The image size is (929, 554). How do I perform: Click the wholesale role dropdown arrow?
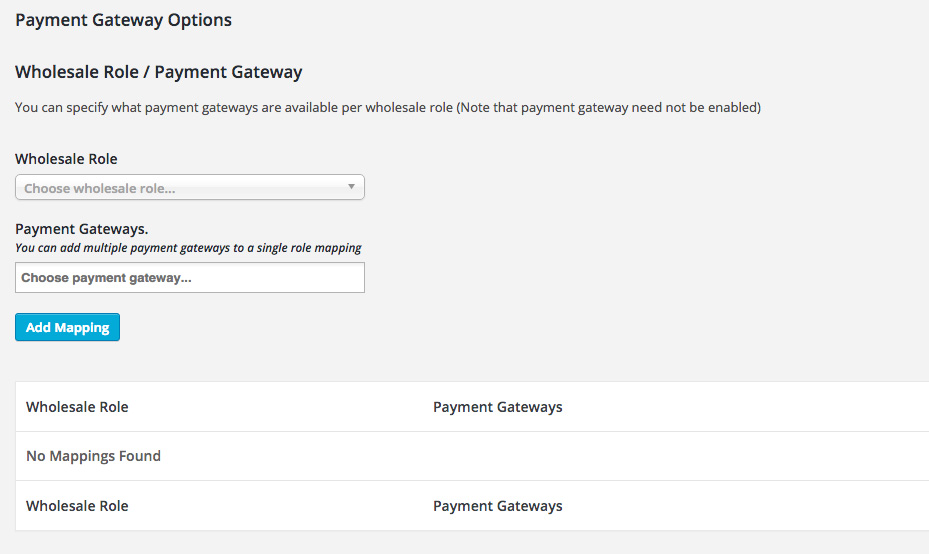(x=351, y=187)
